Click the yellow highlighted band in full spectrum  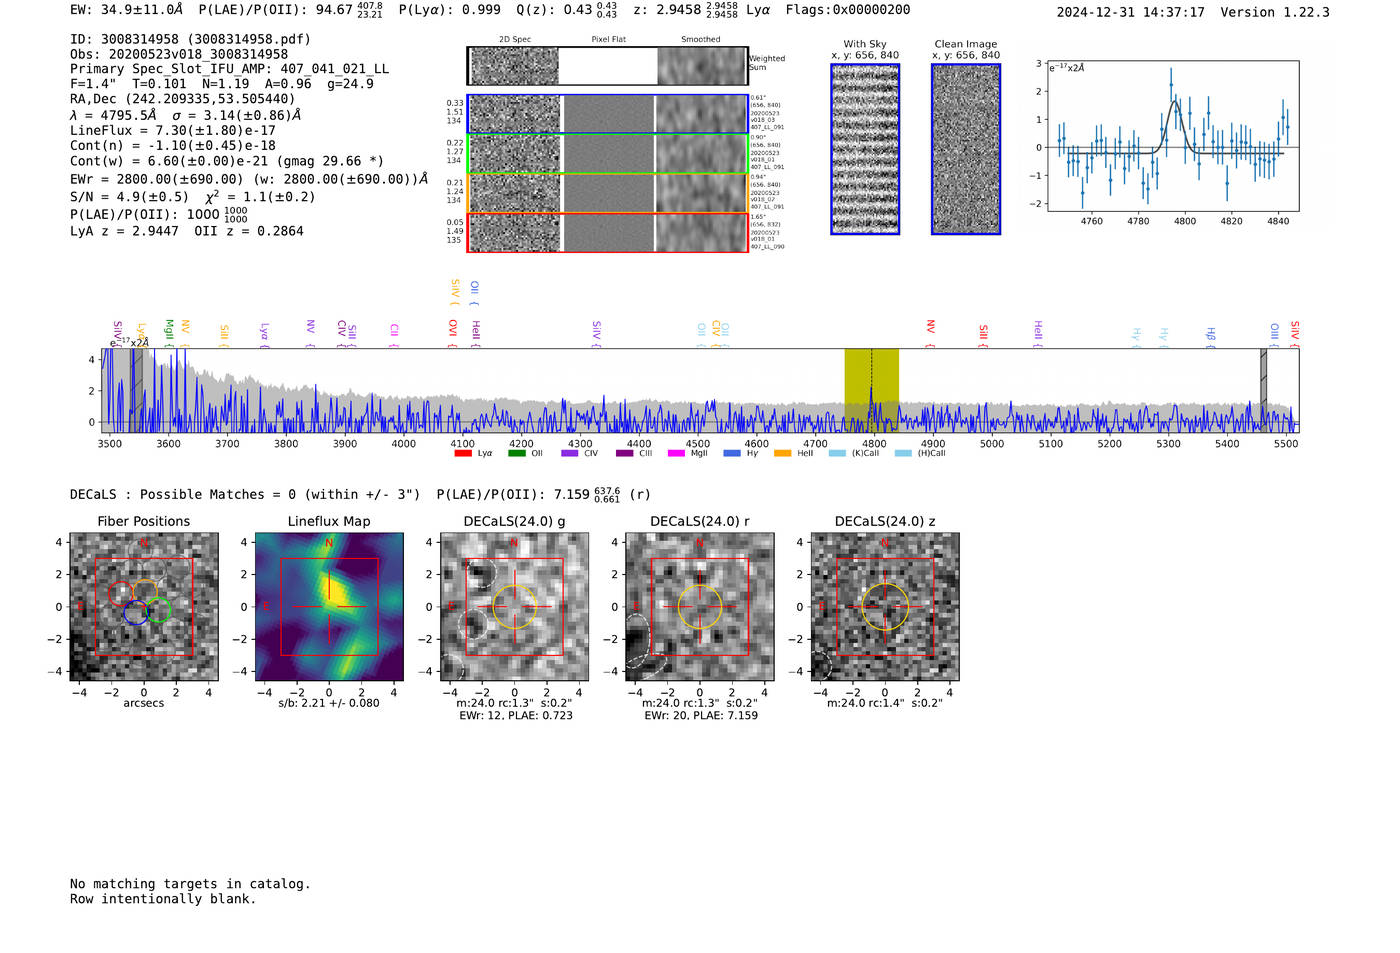tap(871, 390)
